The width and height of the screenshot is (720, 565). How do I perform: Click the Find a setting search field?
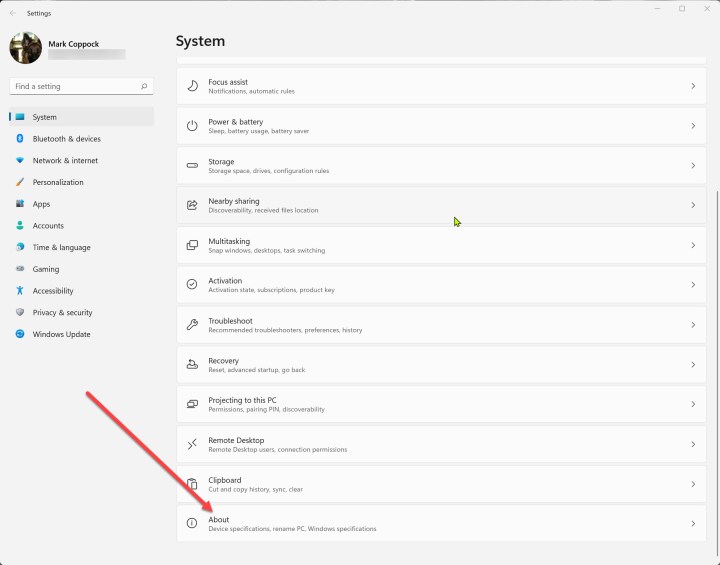point(75,87)
